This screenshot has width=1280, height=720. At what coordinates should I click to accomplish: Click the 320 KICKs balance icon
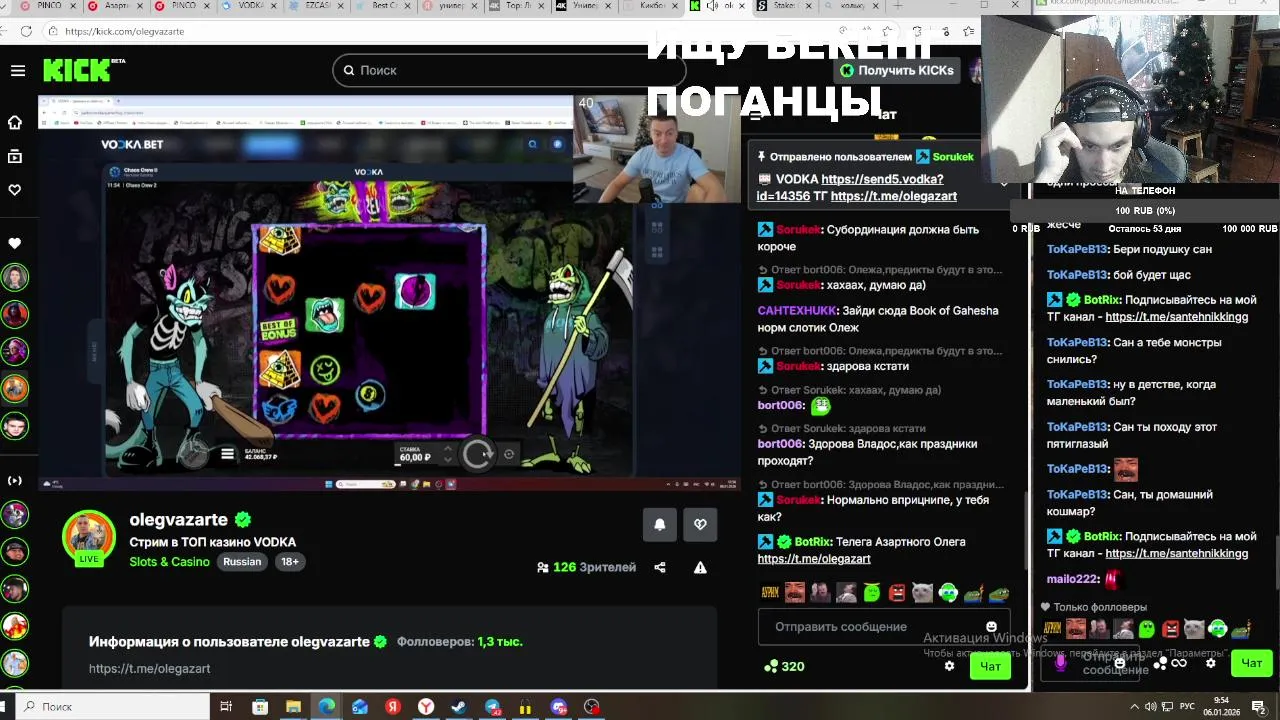(x=784, y=666)
